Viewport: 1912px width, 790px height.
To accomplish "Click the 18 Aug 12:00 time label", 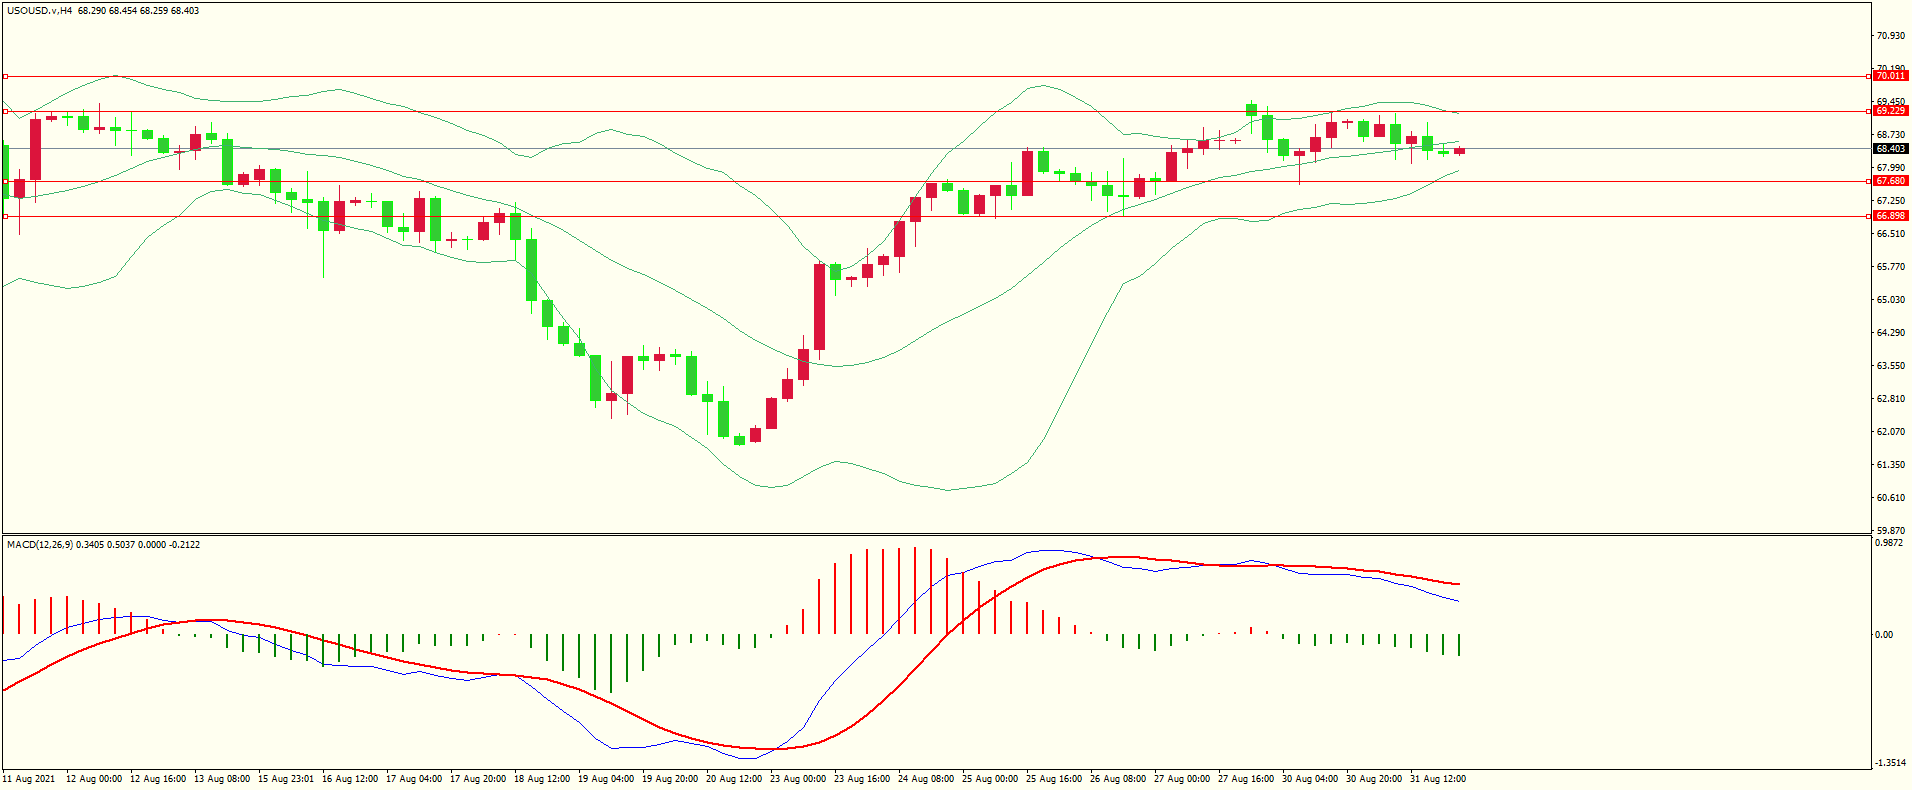I will click(x=542, y=779).
